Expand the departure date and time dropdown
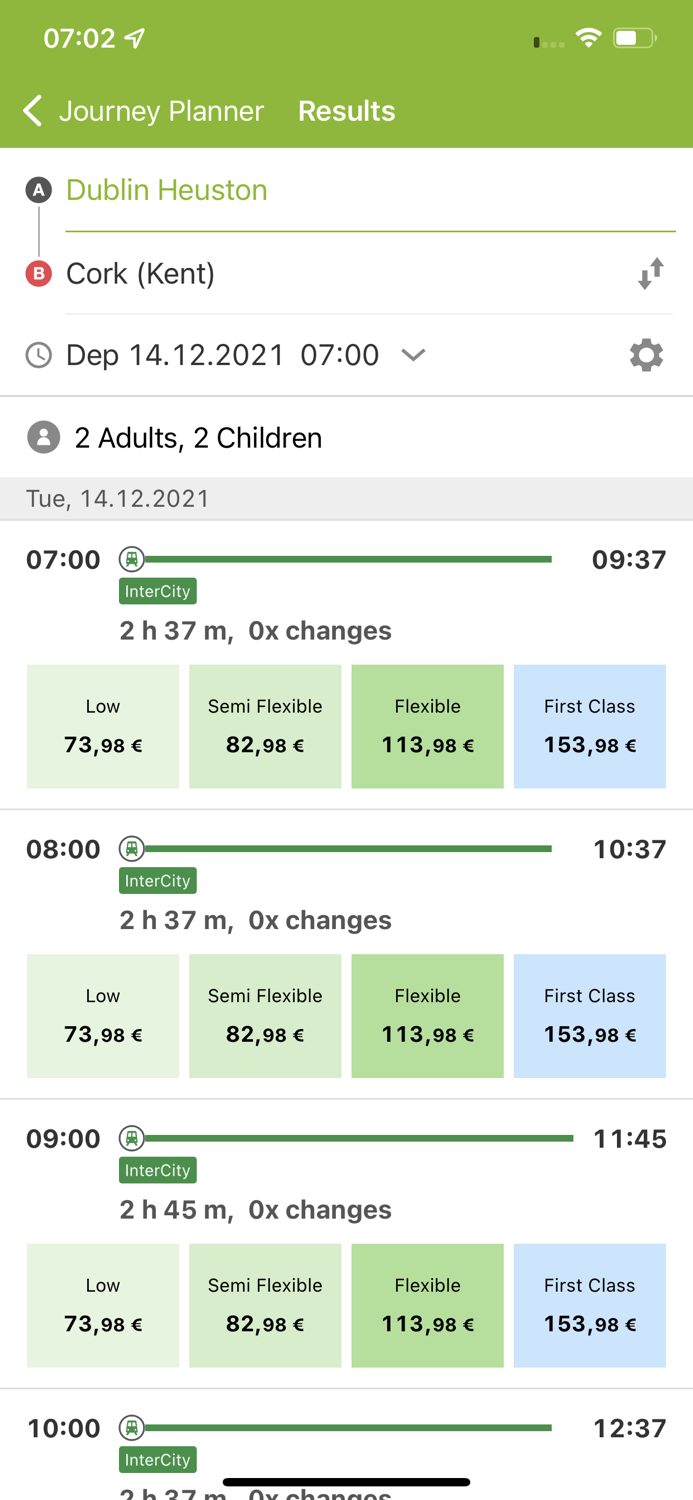 (x=413, y=355)
